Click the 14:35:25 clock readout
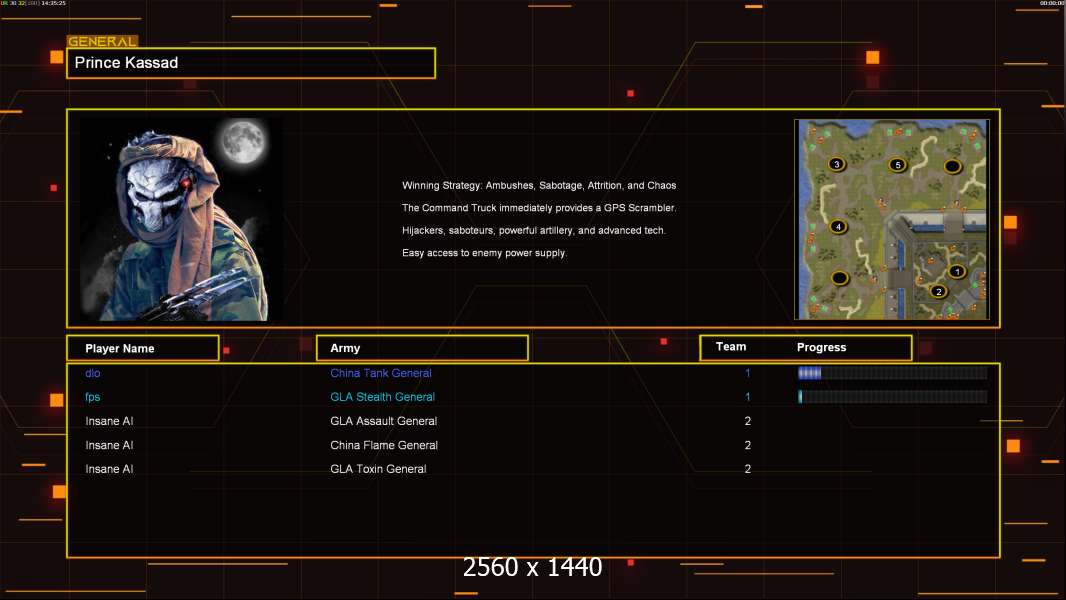This screenshot has width=1066, height=600. click(x=54, y=3)
